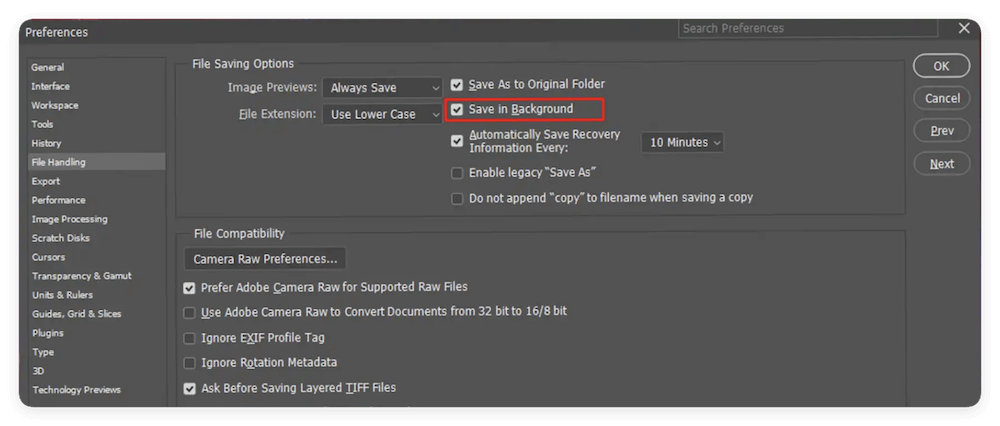1000x426 pixels.
Task: Check Ignore Rotation Metadata
Action: coord(189,363)
